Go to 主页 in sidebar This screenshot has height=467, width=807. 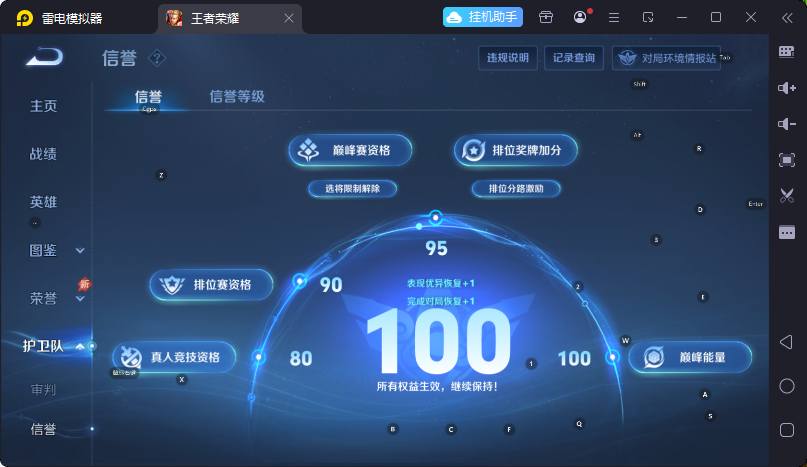tap(43, 106)
